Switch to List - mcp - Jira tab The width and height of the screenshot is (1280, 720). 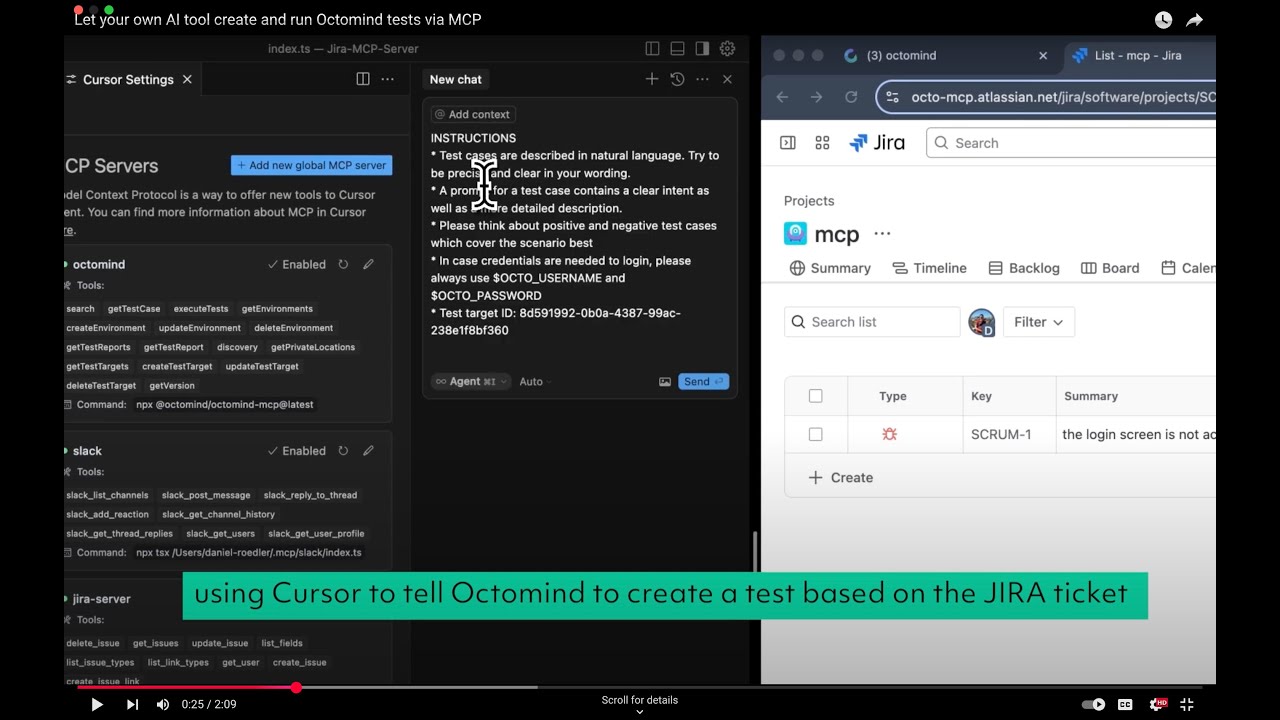click(x=1138, y=56)
